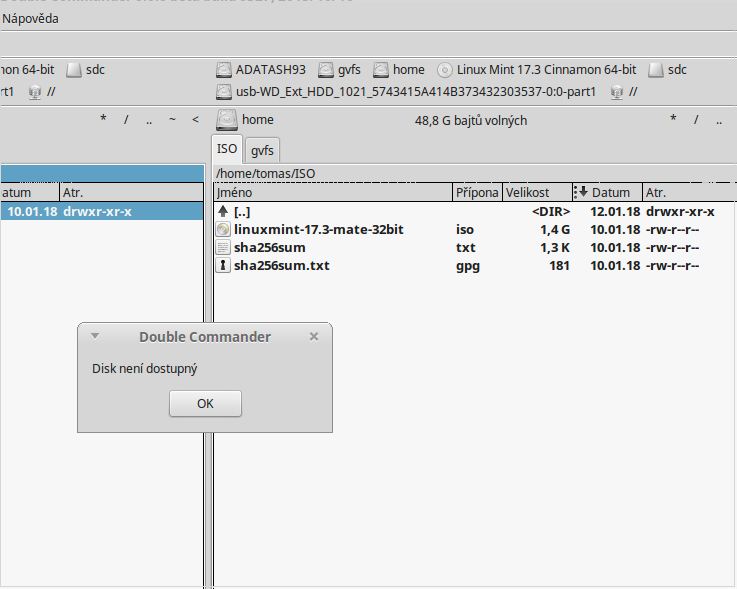This screenshot has height=589, width=737.
Task: Click the Jméno column header
Action: [x=330, y=192]
